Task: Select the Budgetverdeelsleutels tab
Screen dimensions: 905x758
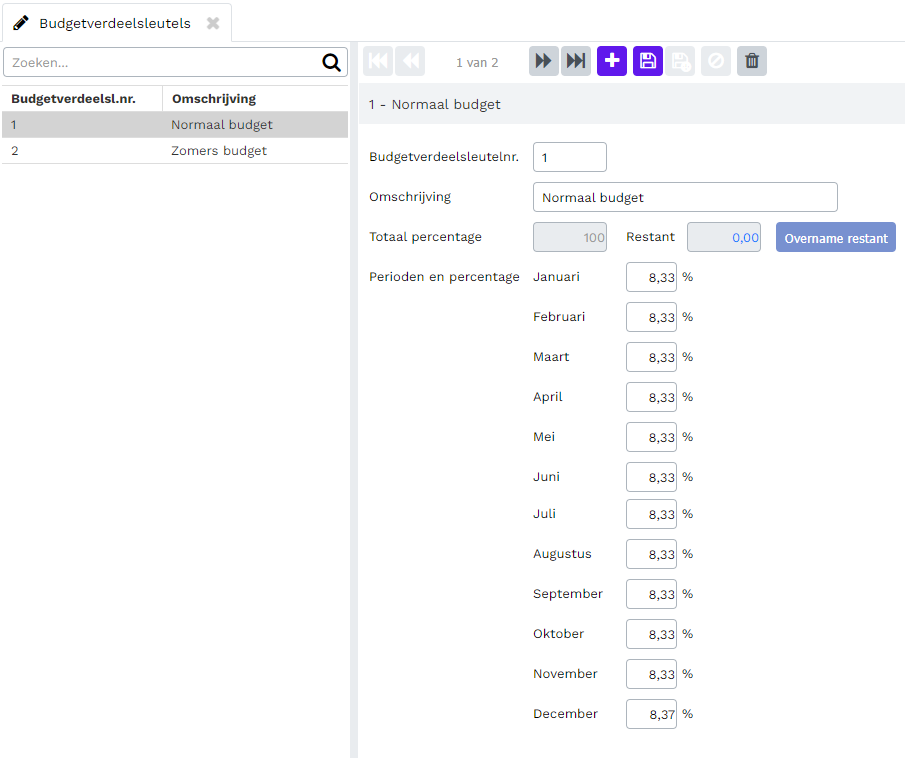Action: click(115, 23)
